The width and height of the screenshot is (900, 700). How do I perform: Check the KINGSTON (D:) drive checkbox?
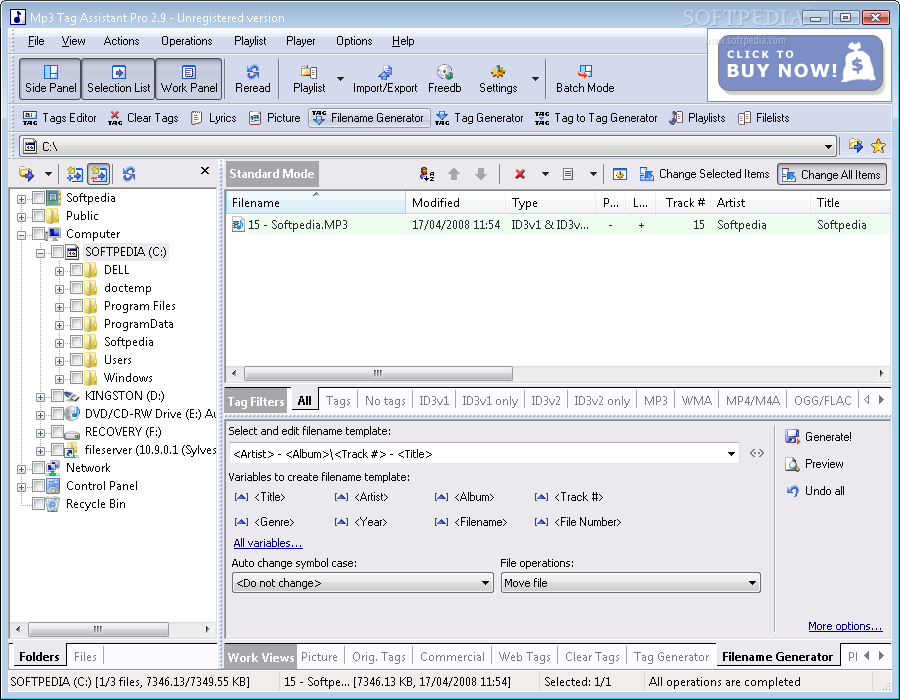tap(57, 396)
